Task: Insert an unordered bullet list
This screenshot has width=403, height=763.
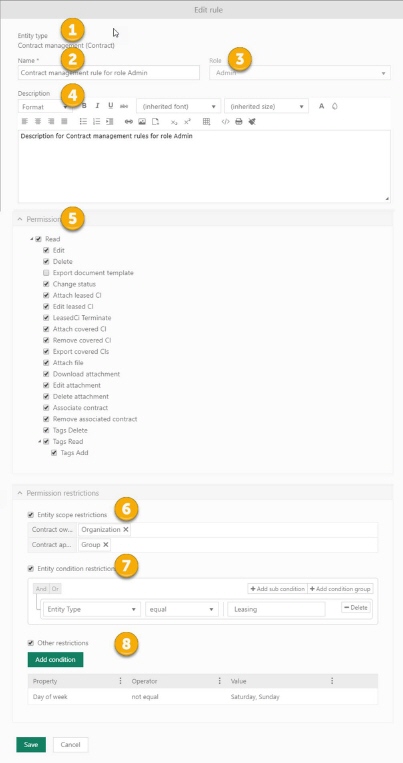Action: pos(83,122)
